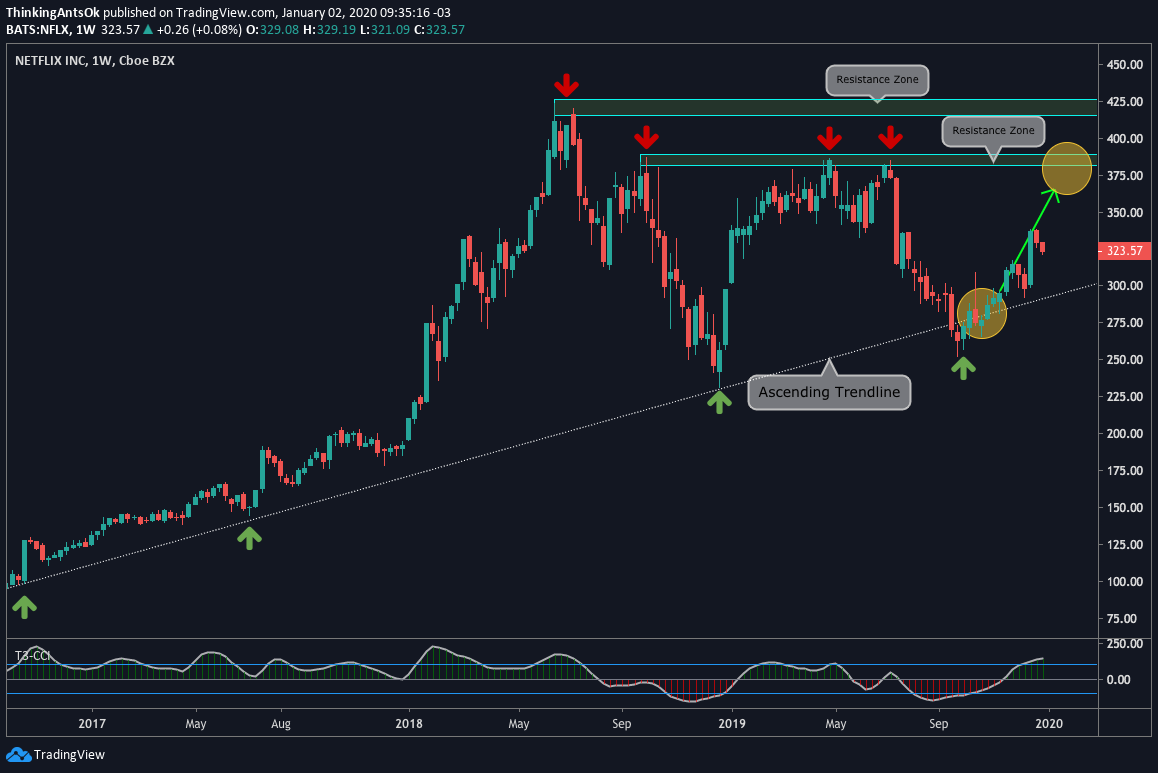1158x773 pixels.
Task: Click the H:329.19 high value
Action: (329, 30)
